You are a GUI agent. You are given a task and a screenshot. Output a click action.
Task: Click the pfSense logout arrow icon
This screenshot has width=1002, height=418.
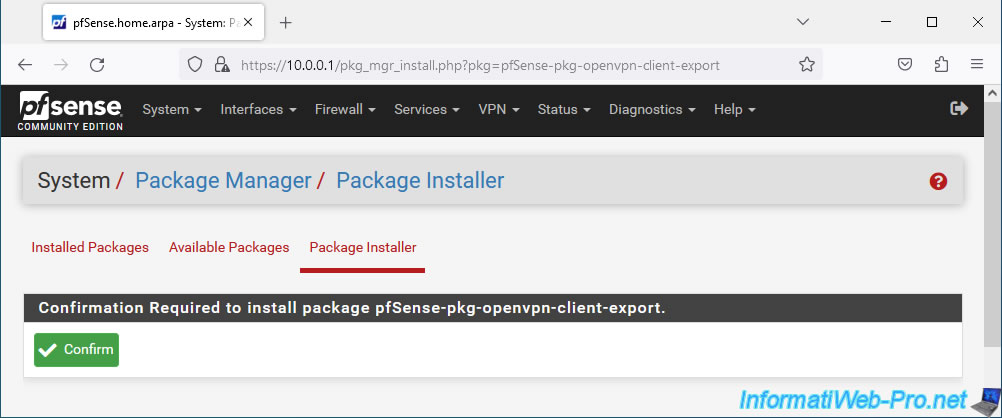959,109
